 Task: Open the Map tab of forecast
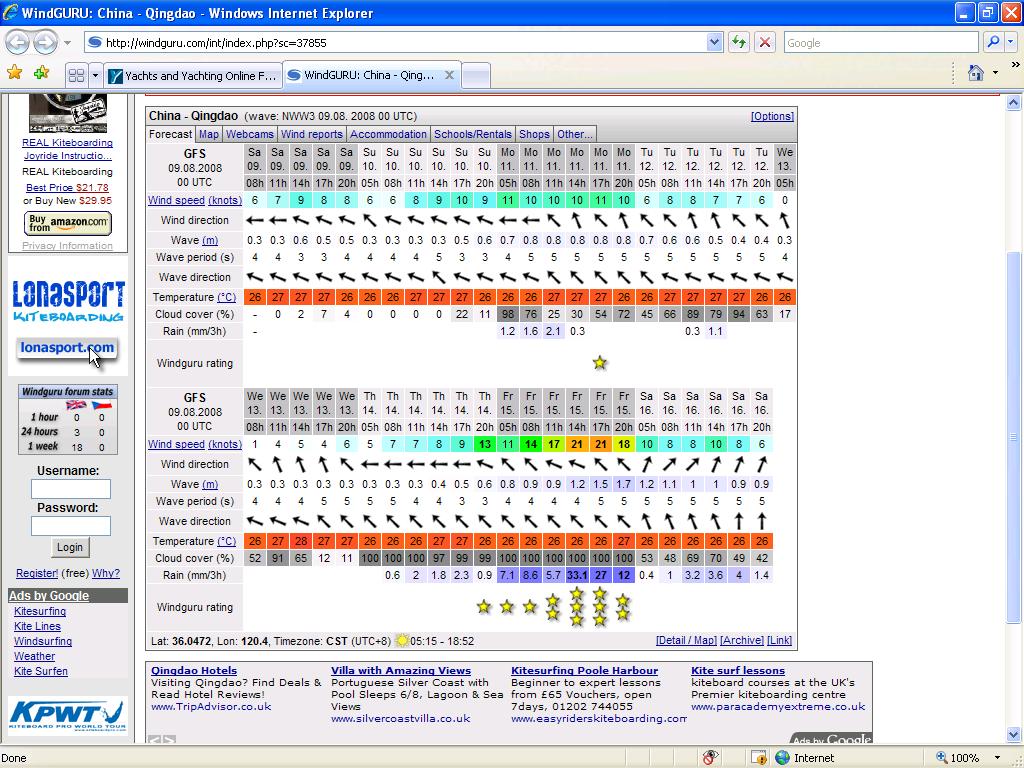pos(208,134)
